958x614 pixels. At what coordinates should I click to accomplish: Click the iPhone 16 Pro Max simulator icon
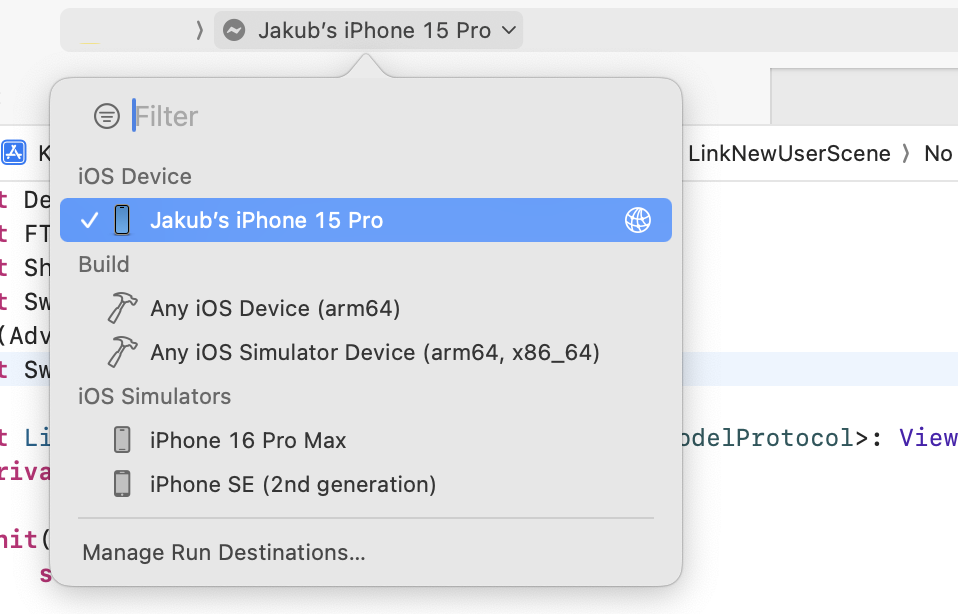(x=122, y=440)
